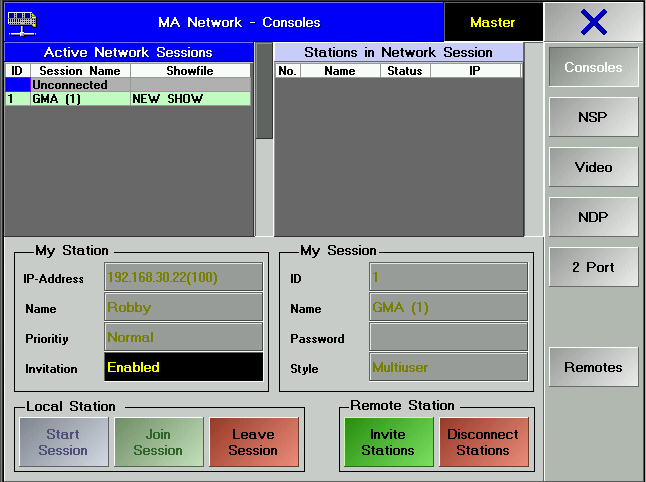Image resolution: width=646 pixels, height=482 pixels.
Task: Close the MA Network dialog with X
Action: (594, 22)
